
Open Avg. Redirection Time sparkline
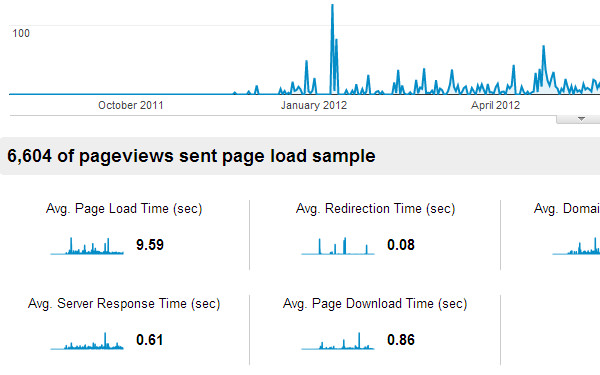(338, 246)
